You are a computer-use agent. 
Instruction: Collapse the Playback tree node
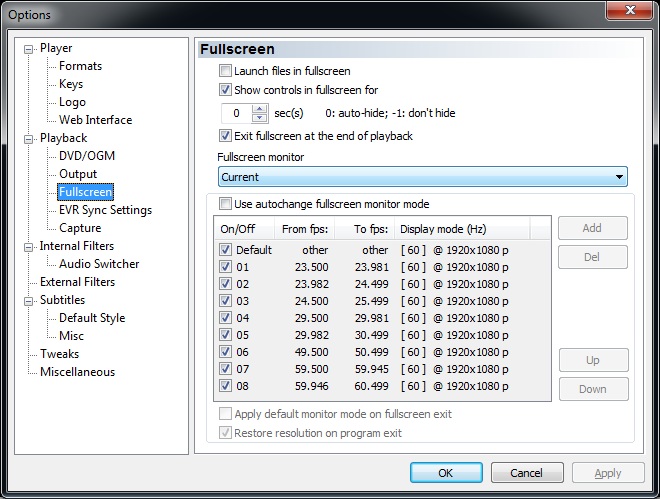(x=30, y=138)
